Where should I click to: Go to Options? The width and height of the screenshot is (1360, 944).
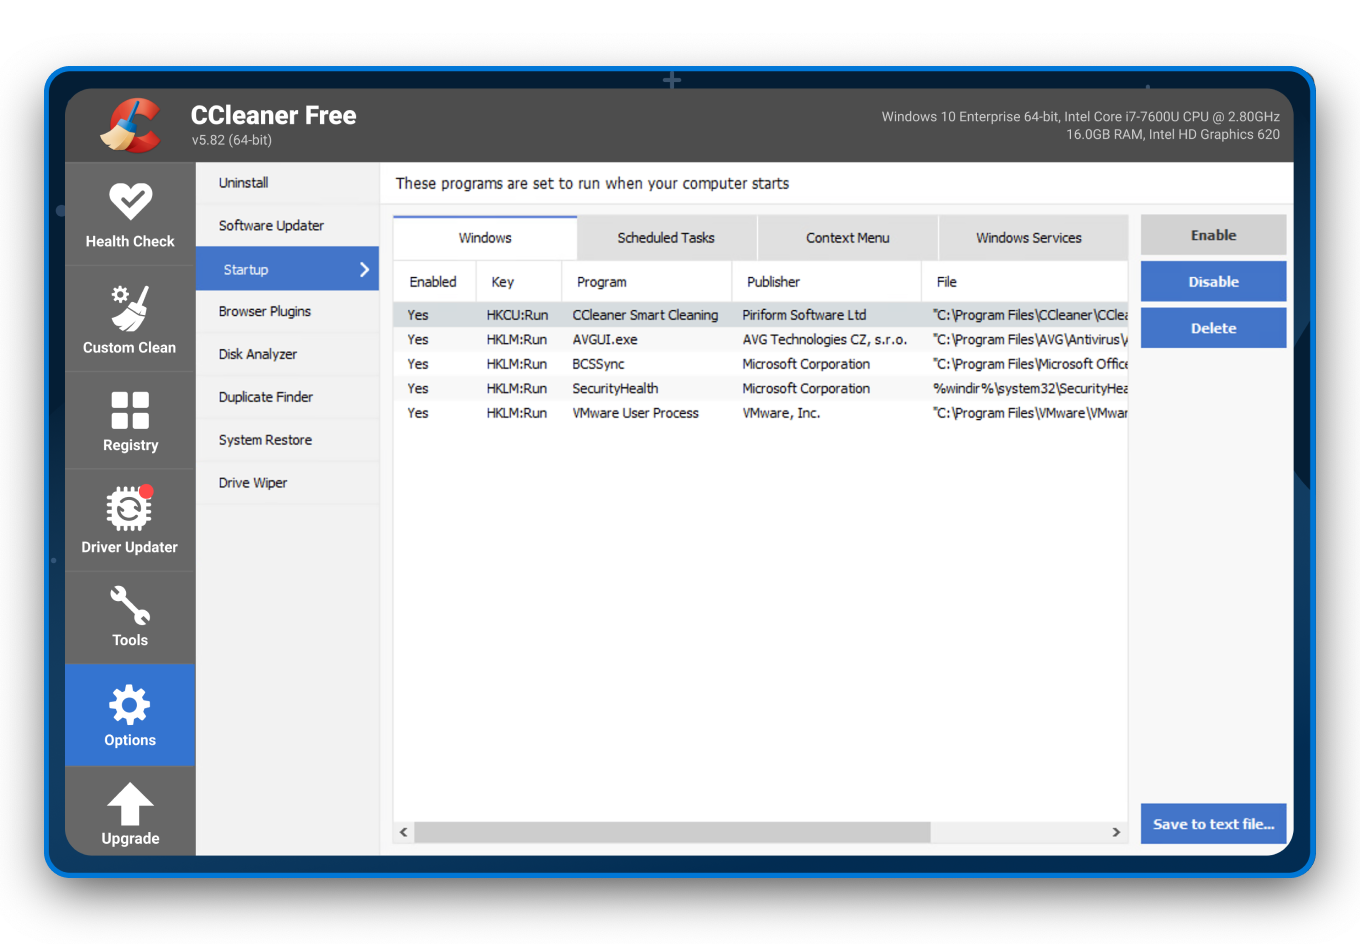130,715
